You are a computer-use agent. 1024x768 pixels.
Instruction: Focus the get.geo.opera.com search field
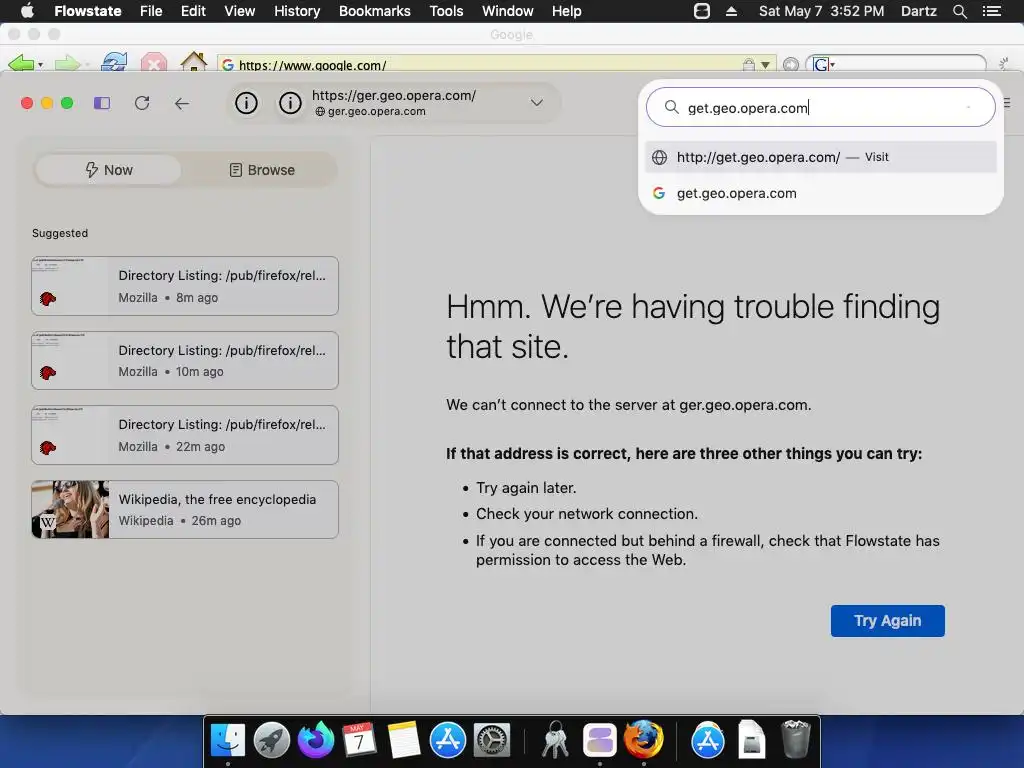coord(820,107)
